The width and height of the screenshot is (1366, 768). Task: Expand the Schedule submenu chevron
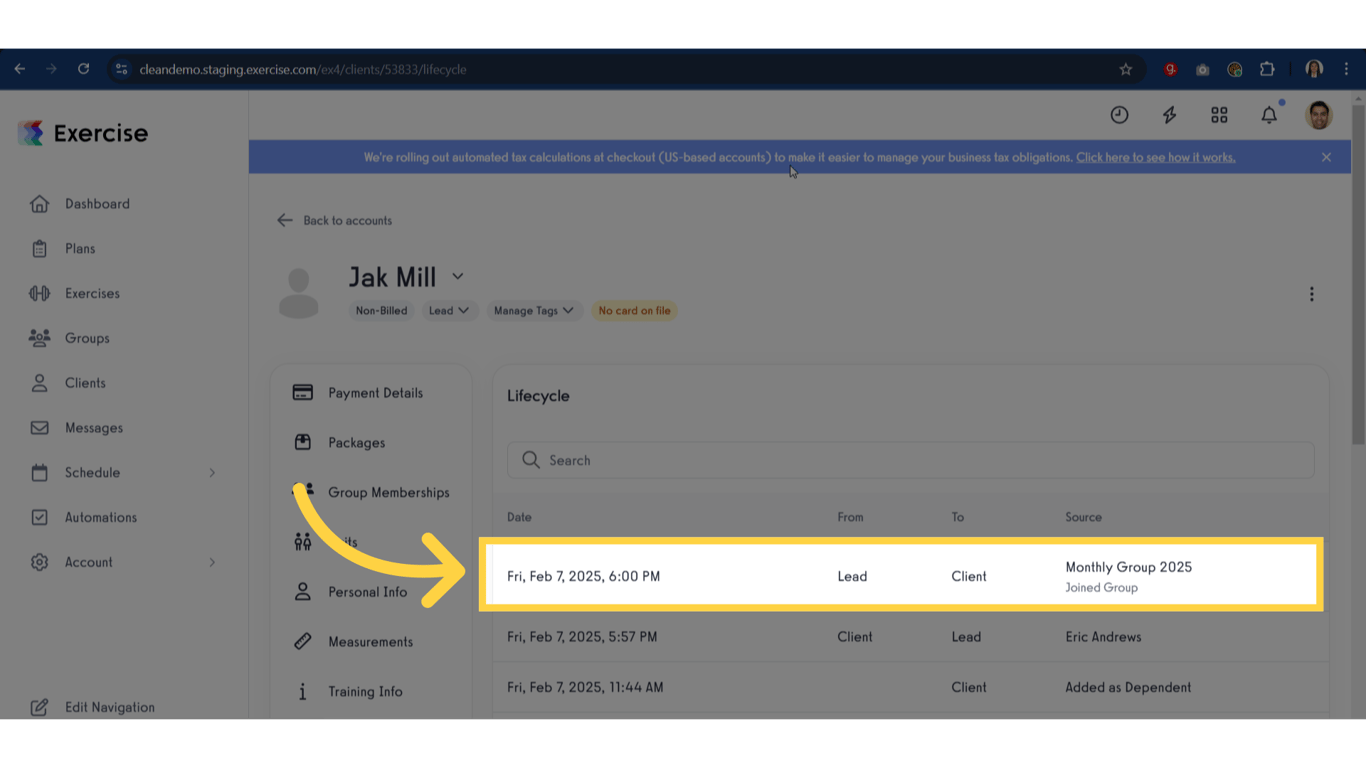click(x=212, y=473)
